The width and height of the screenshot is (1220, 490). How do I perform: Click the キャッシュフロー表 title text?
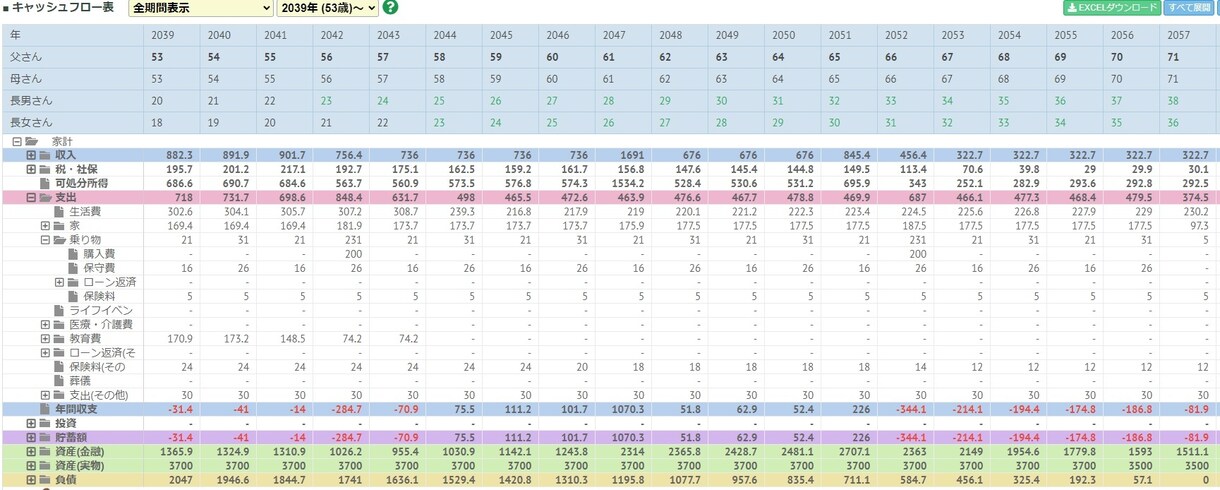tap(65, 8)
